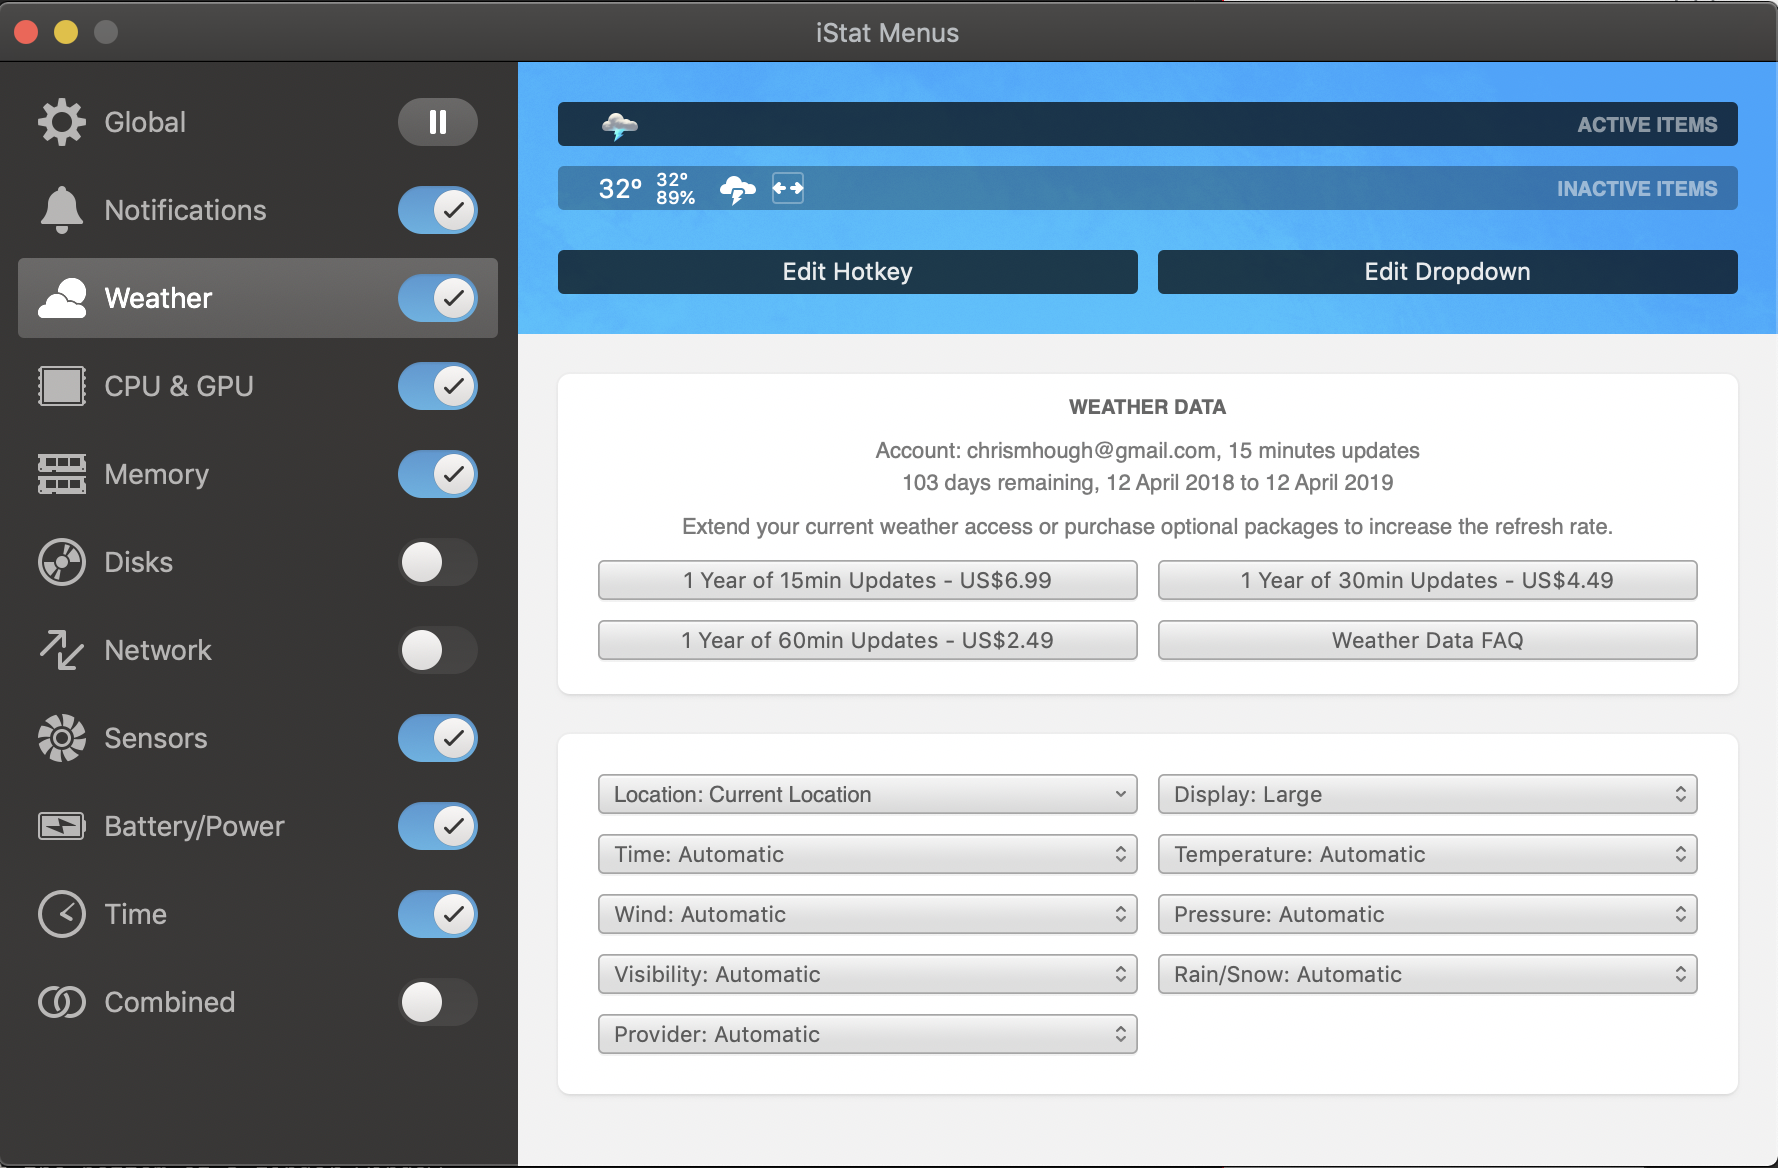The width and height of the screenshot is (1778, 1168).
Task: Select the large 32° temperature inactive item
Action: (x=620, y=188)
